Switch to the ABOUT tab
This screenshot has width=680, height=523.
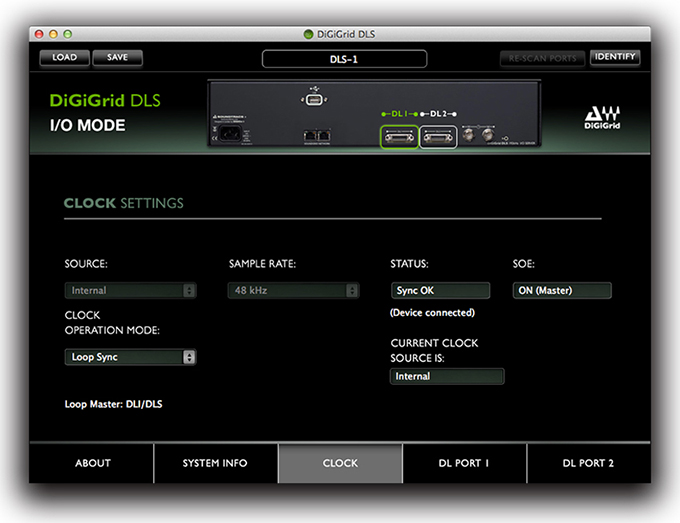tap(92, 463)
